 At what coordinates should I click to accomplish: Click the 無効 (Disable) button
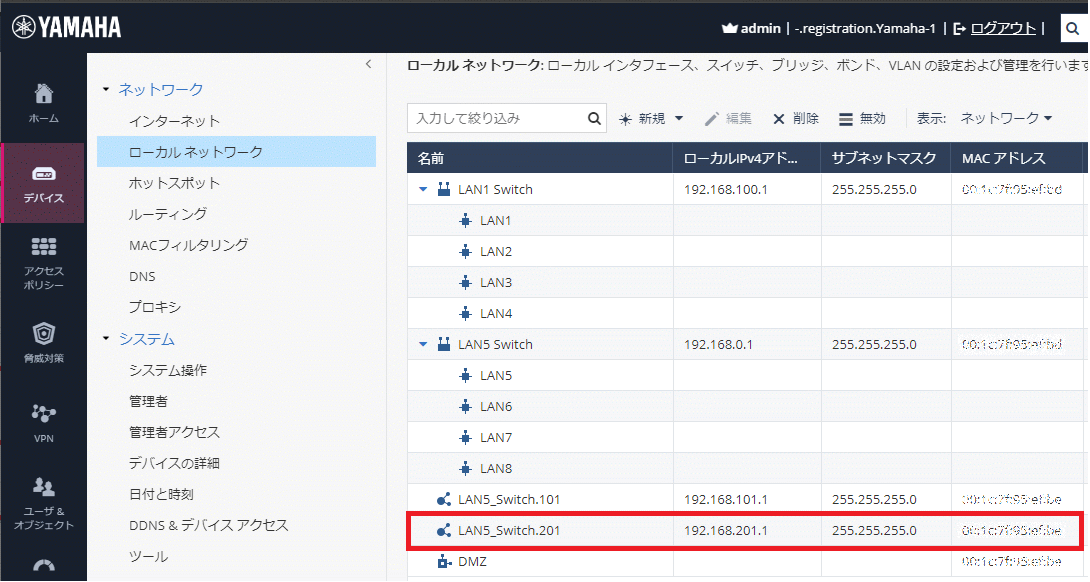point(862,118)
